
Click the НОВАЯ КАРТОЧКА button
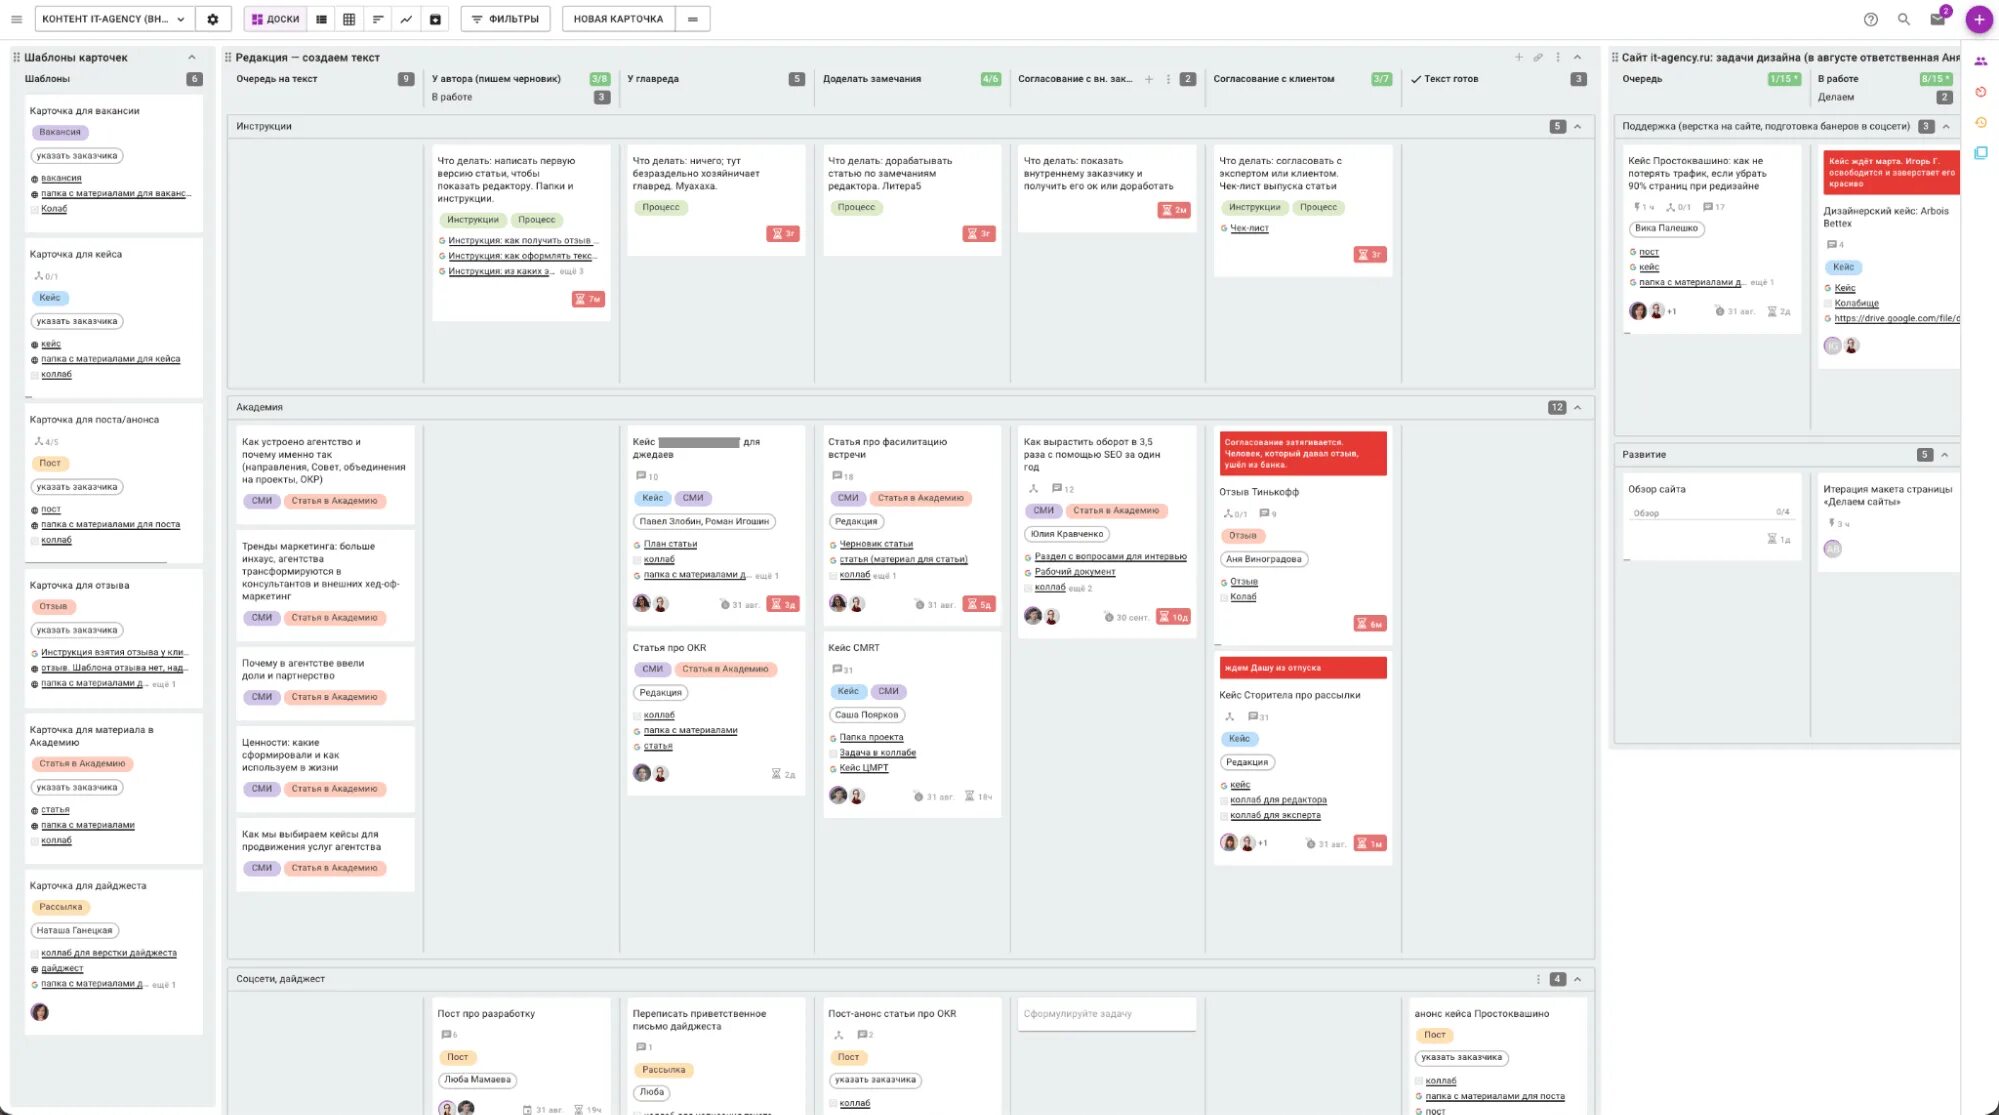(x=618, y=19)
